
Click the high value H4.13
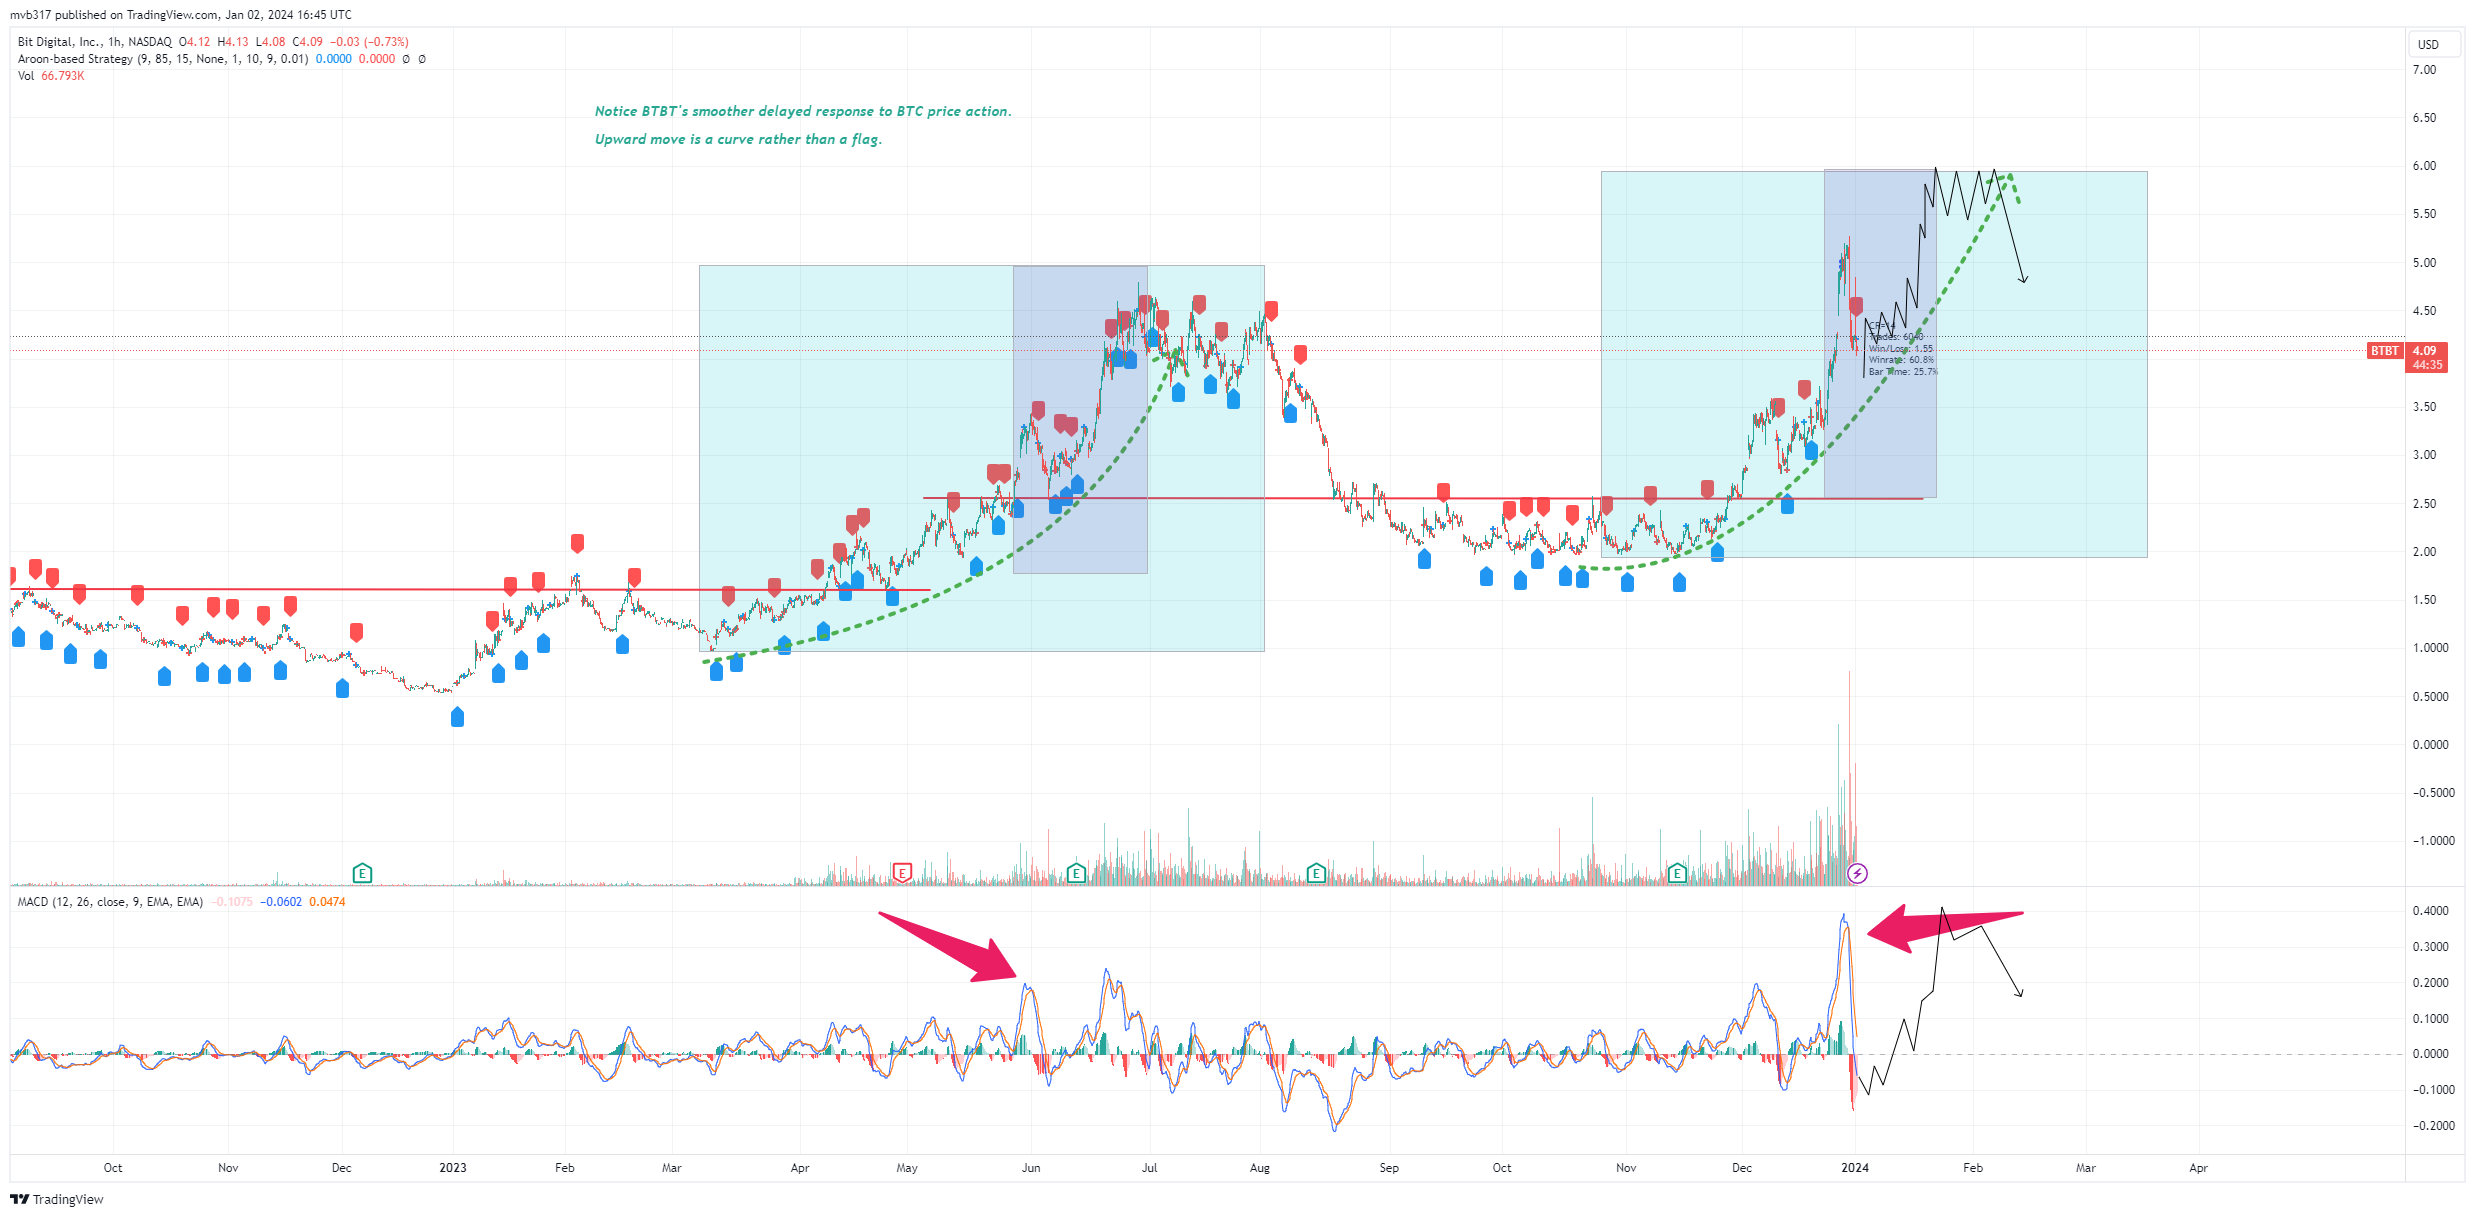[x=233, y=42]
